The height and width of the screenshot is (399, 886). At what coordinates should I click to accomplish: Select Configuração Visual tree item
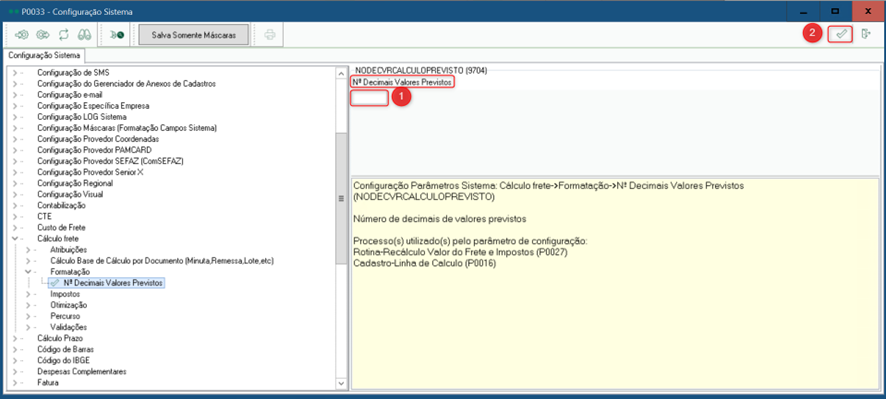[70, 194]
